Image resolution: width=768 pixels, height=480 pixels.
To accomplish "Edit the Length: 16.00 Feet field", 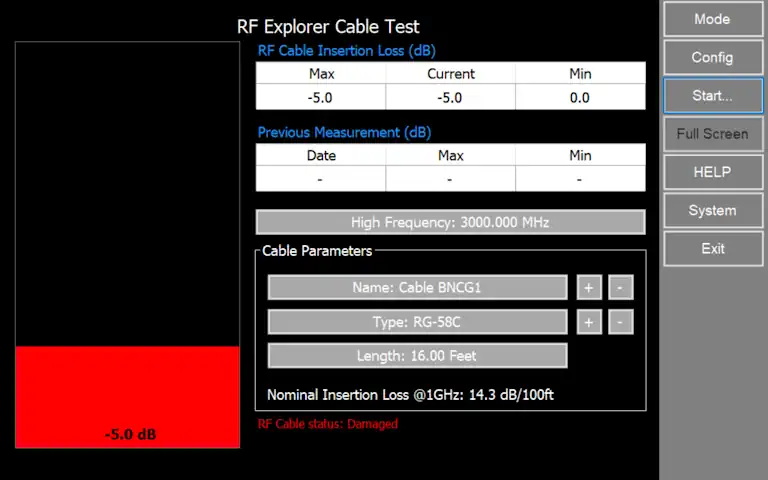I will 417,356.
